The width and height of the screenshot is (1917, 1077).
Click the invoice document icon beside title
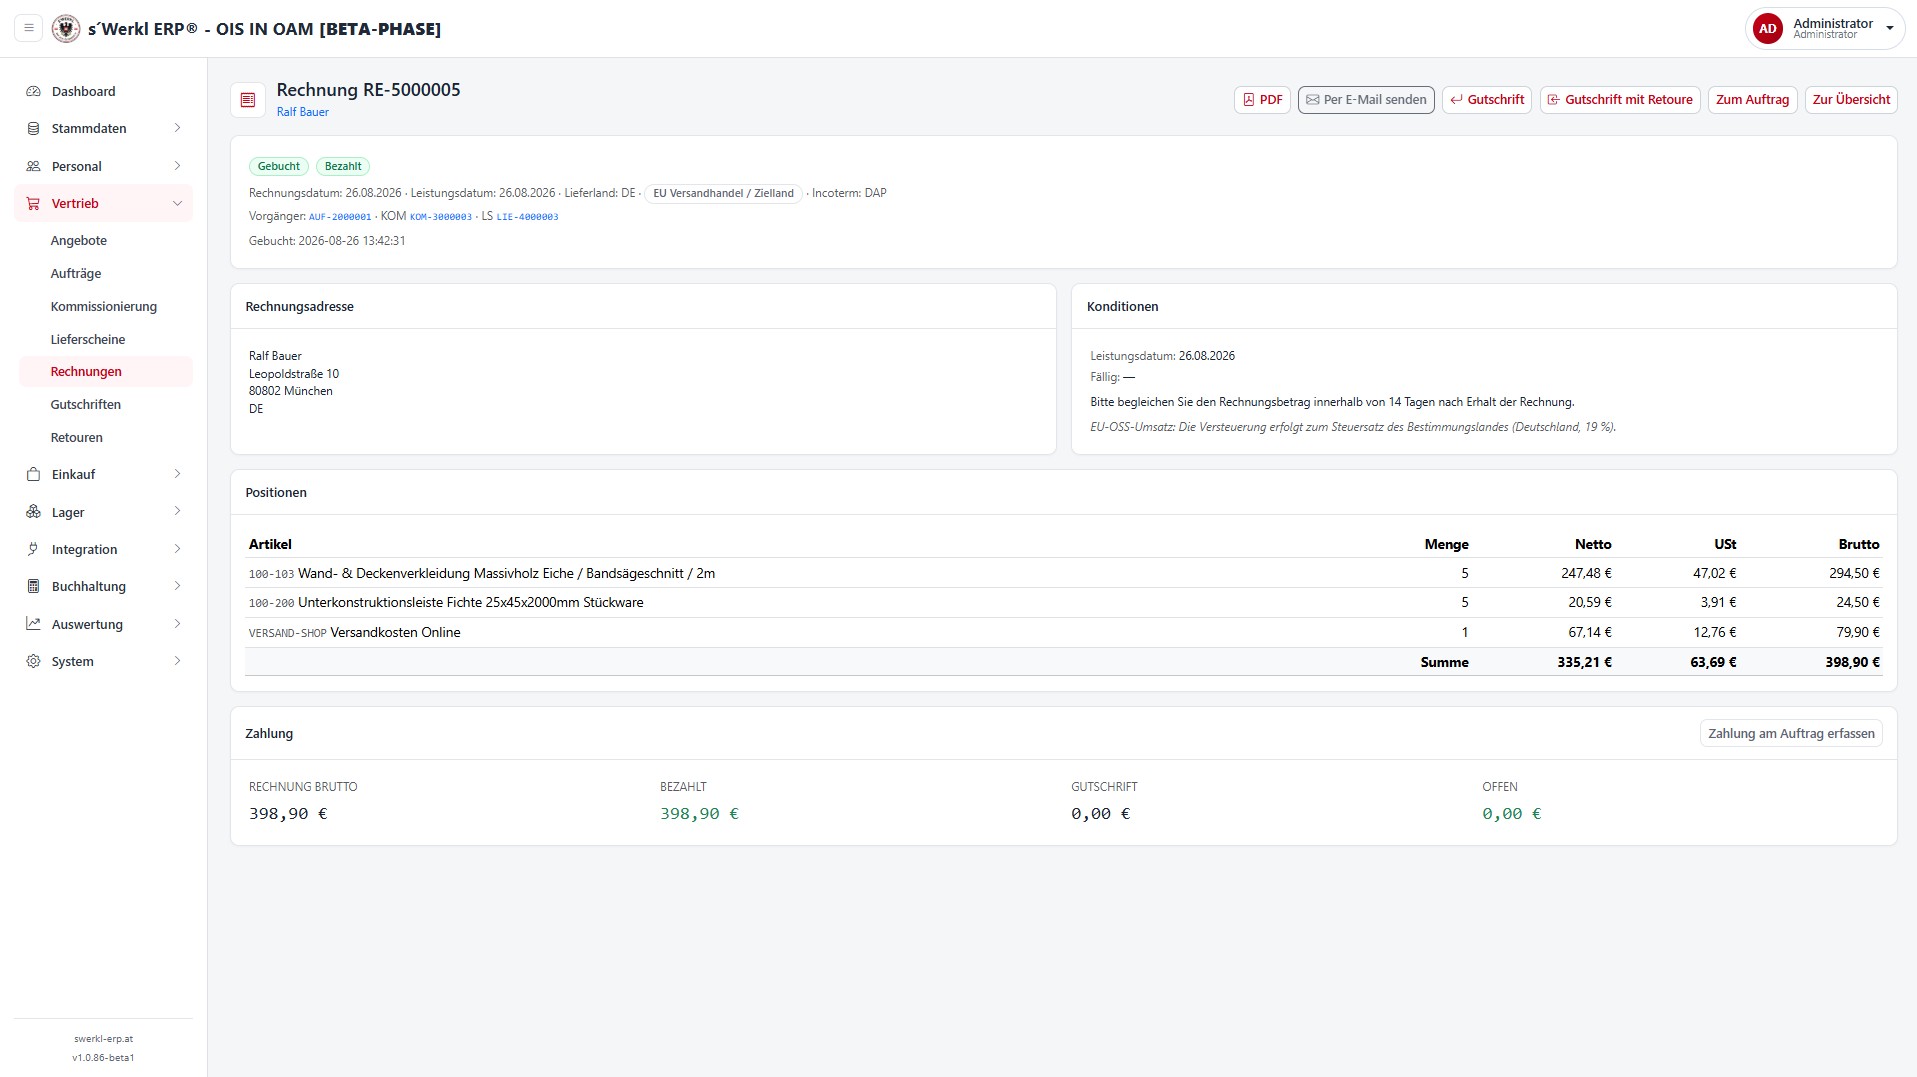tap(248, 100)
